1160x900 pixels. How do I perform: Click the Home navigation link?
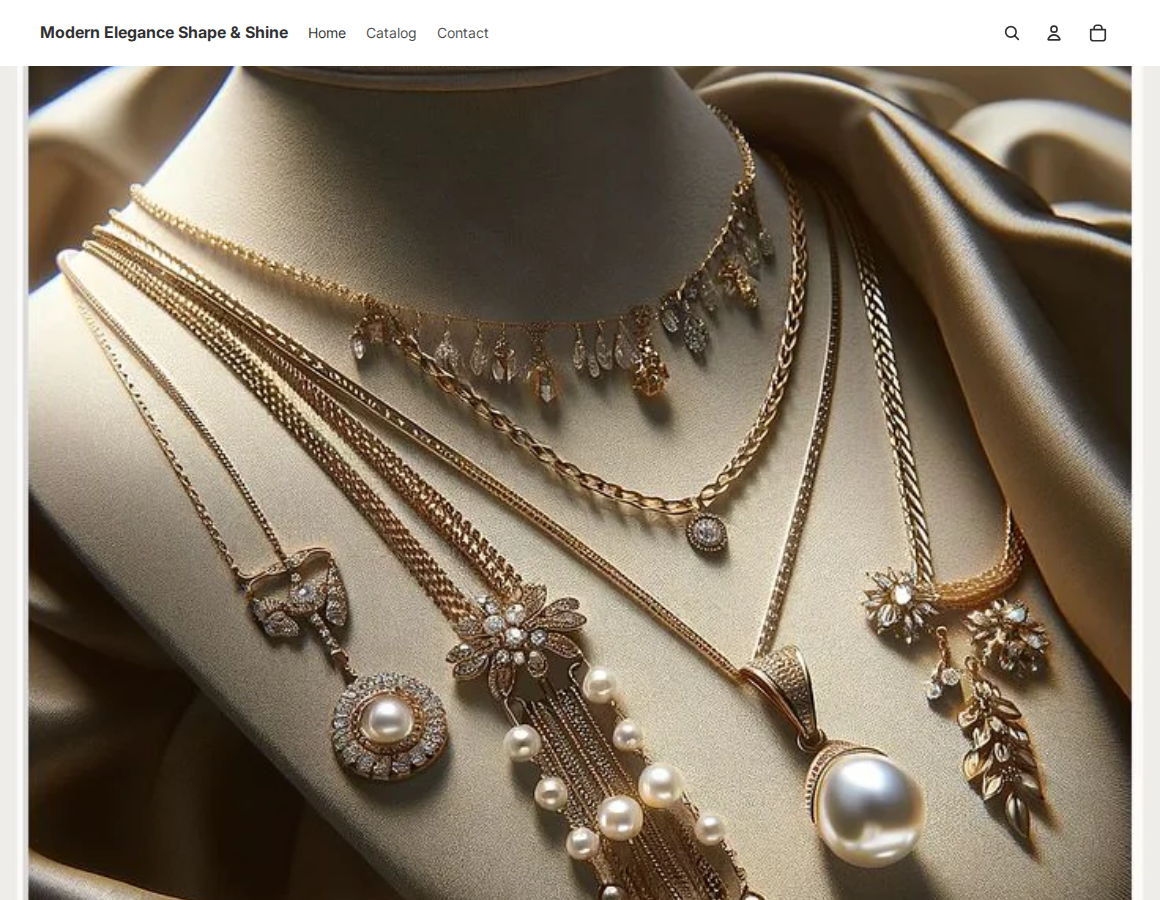(x=326, y=33)
